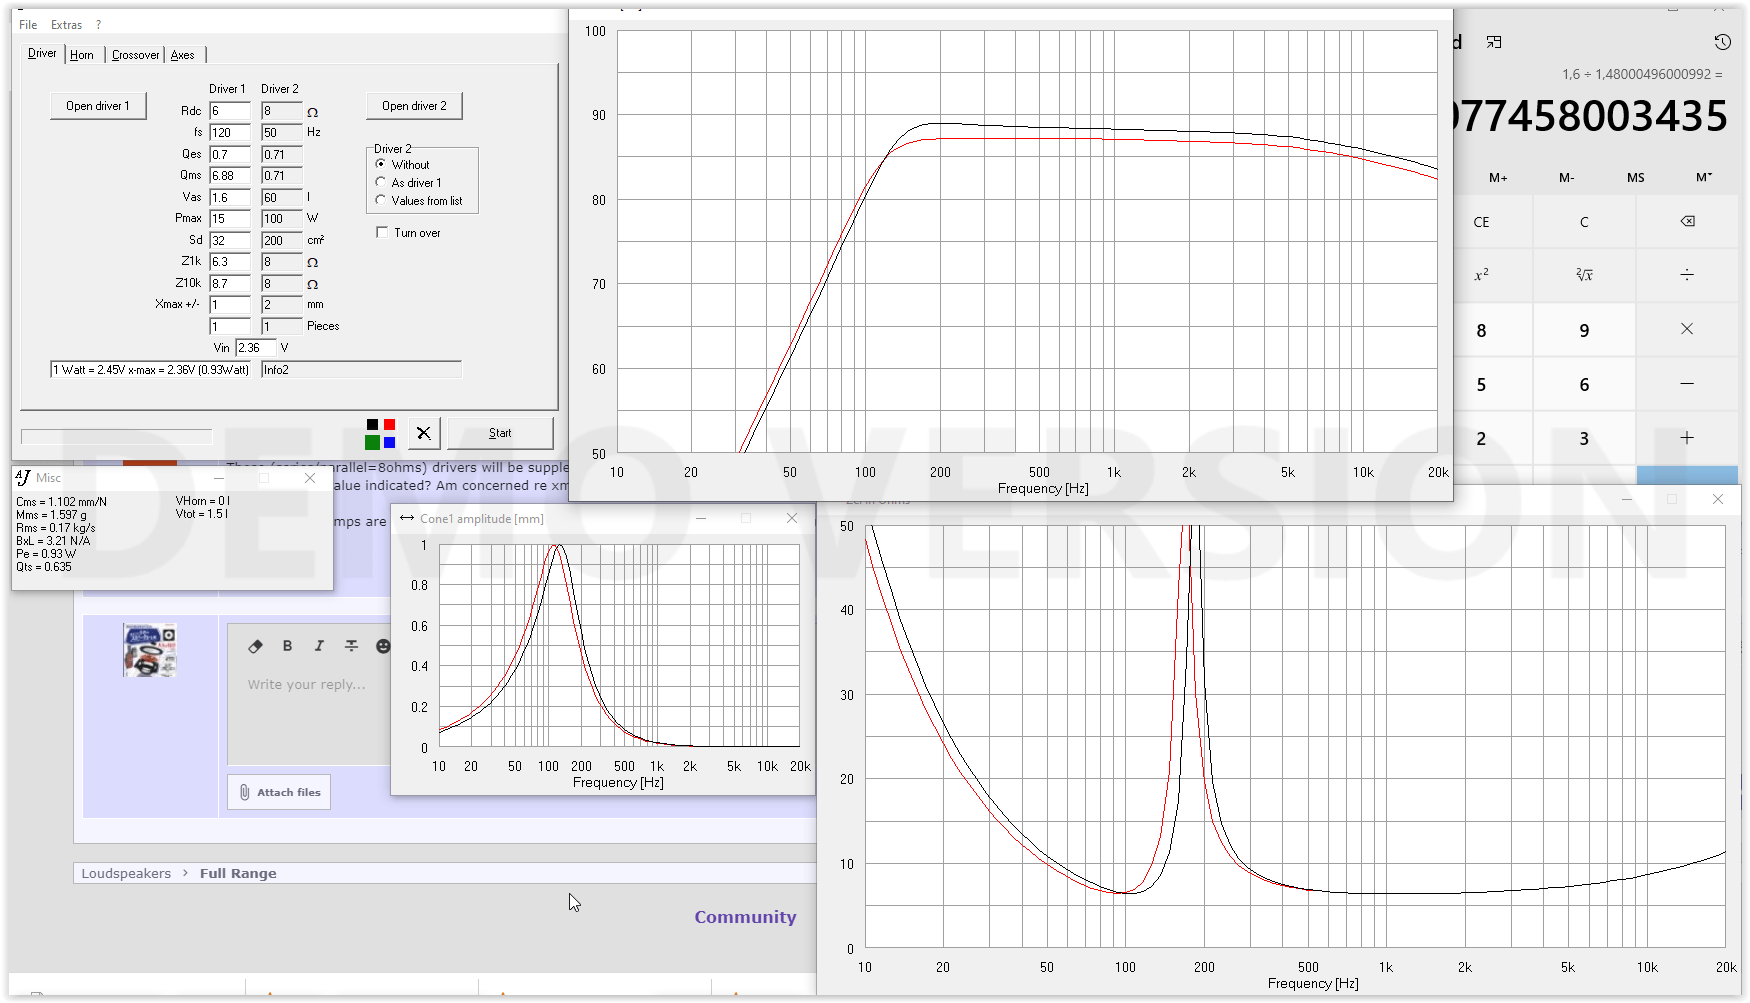The height and width of the screenshot is (1003, 1750).
Task: Click the Vin voltage field
Action: point(255,348)
